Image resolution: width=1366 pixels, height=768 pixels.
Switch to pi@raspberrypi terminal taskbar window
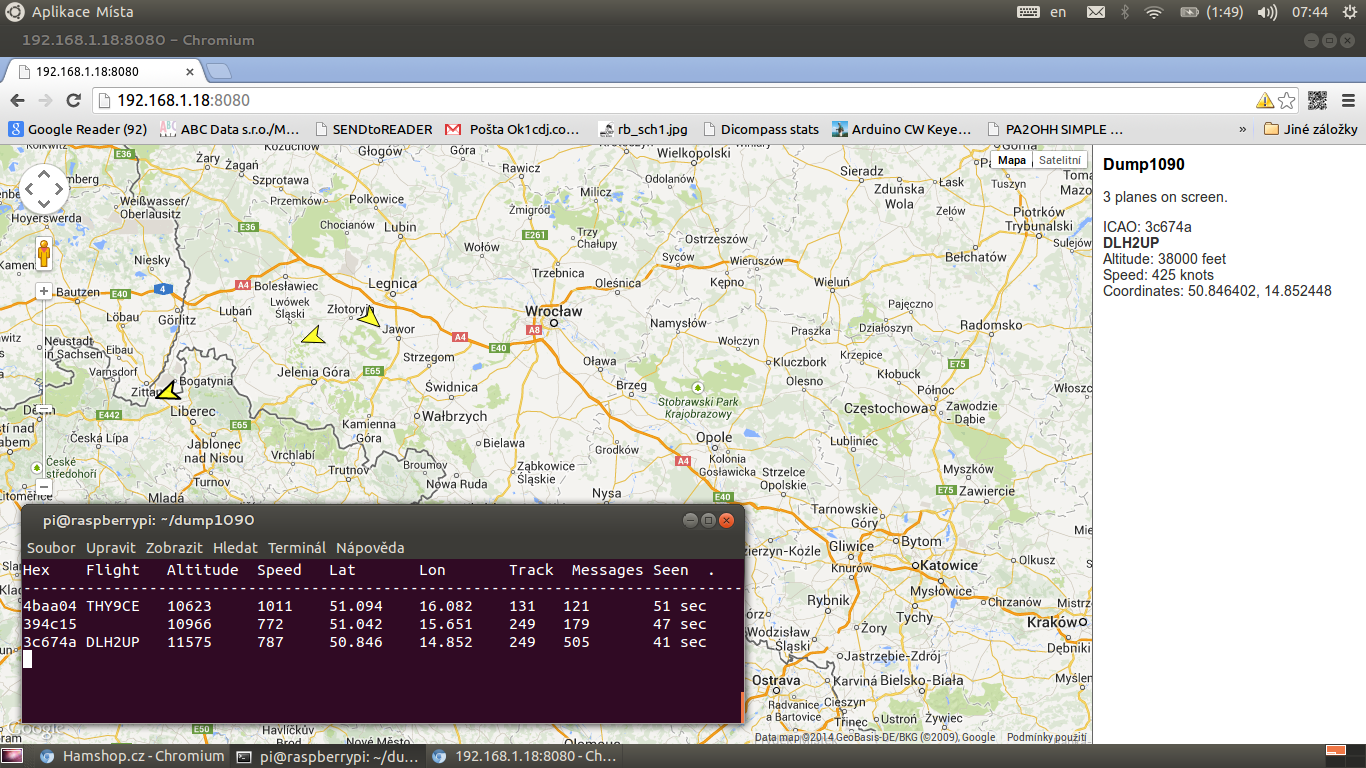tap(328, 756)
